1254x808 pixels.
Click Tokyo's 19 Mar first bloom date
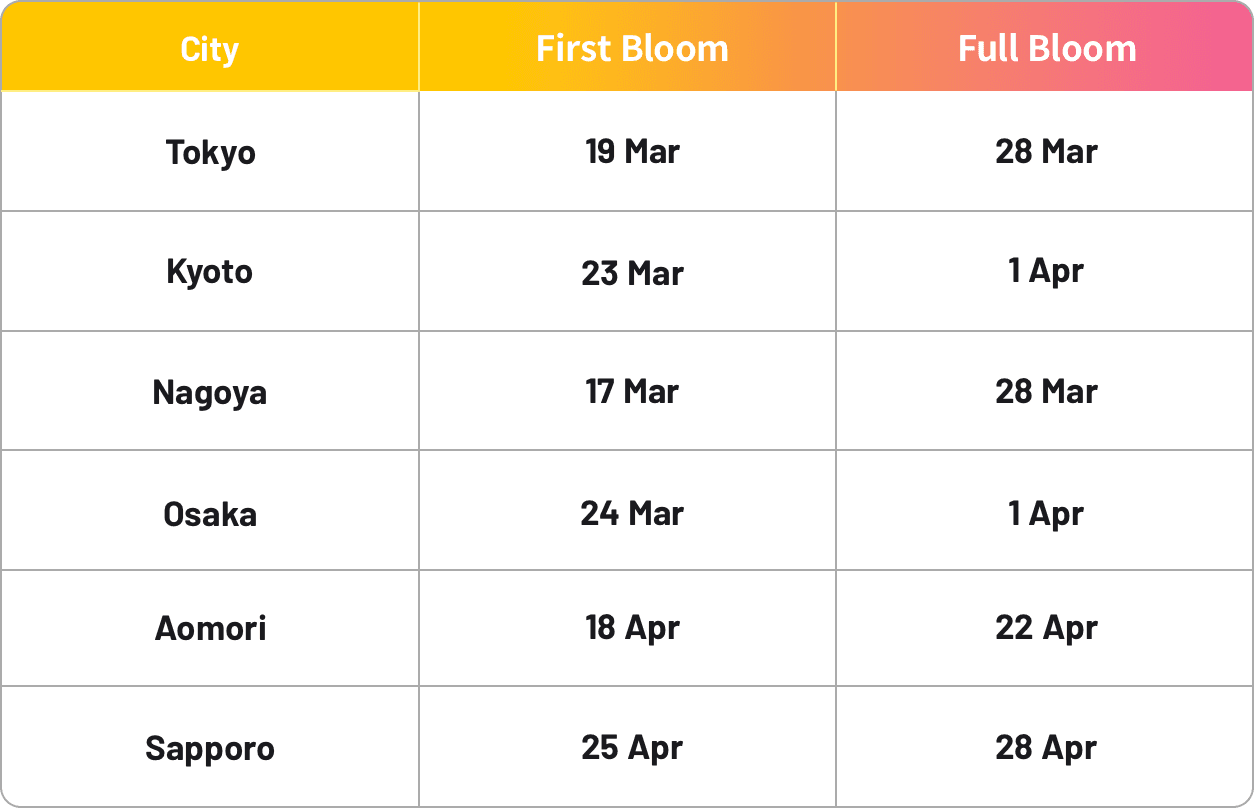point(632,152)
